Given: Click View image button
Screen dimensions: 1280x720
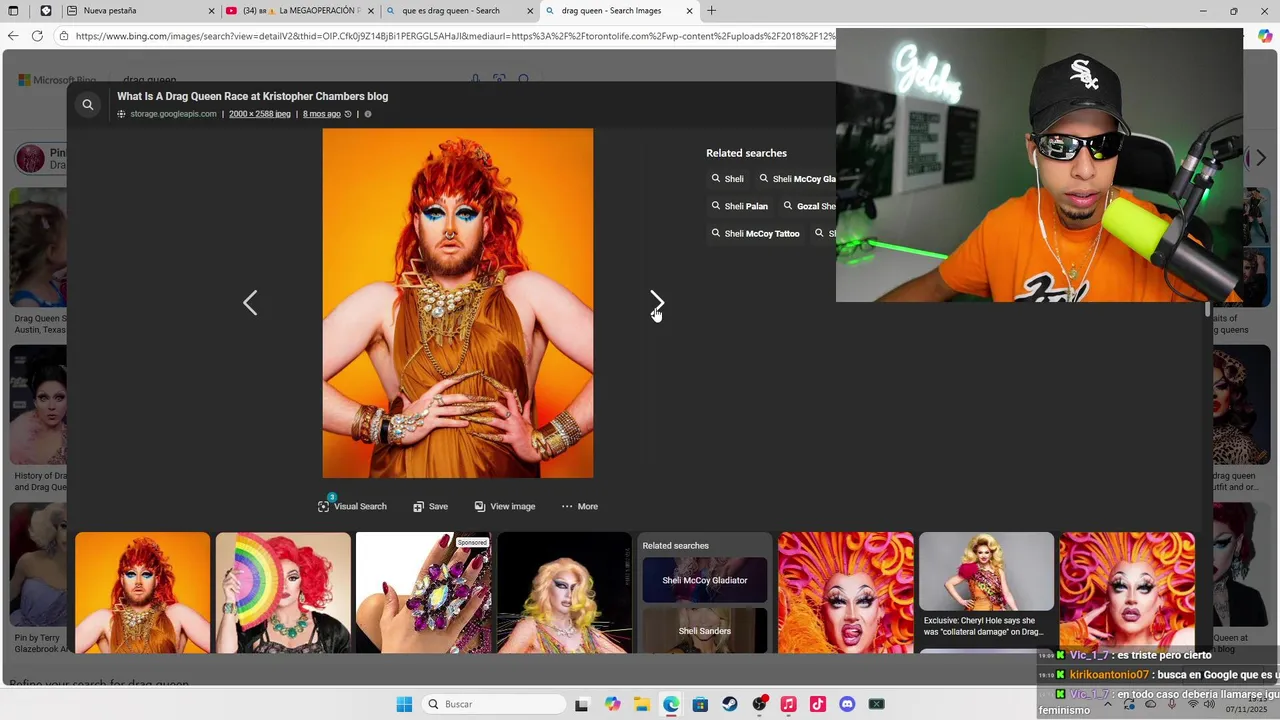Looking at the screenshot, I should point(505,506).
